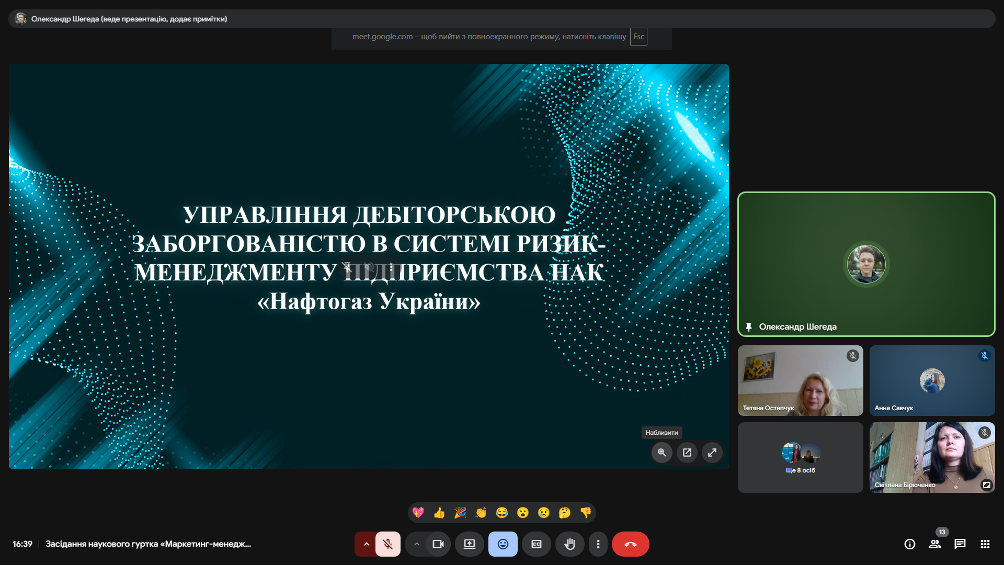Select Олександр Шегеда's pinned video tile
The image size is (1004, 566).
click(866, 264)
